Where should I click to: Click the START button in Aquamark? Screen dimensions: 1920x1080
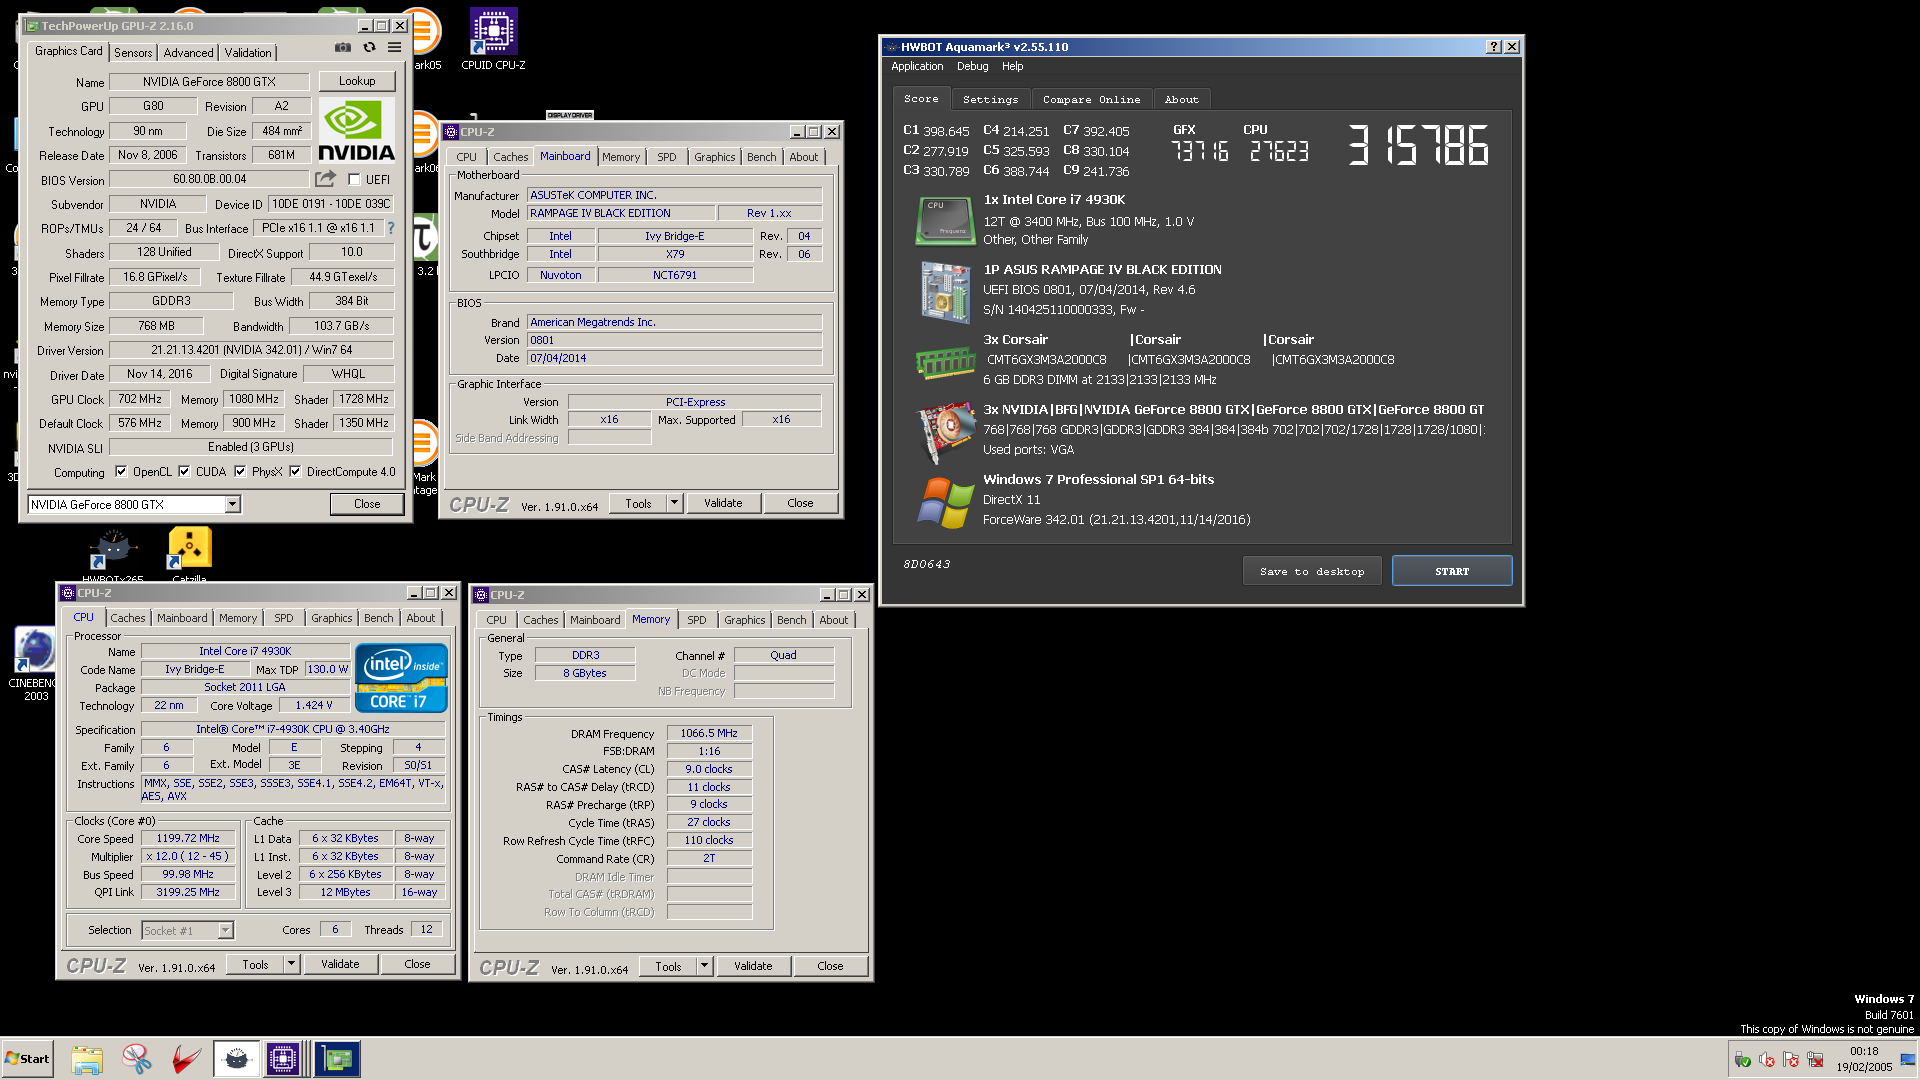click(x=1452, y=571)
